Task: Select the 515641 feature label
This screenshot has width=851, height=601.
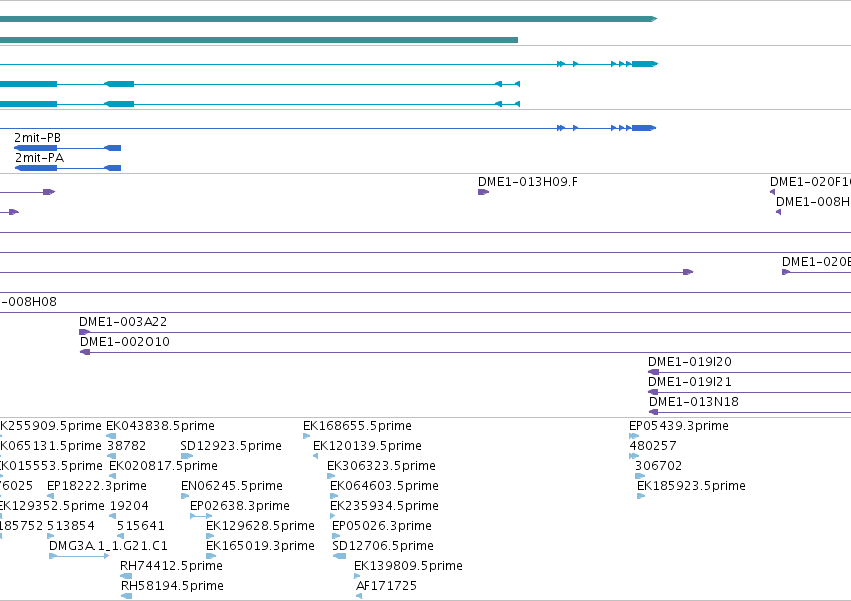Action: (141, 526)
